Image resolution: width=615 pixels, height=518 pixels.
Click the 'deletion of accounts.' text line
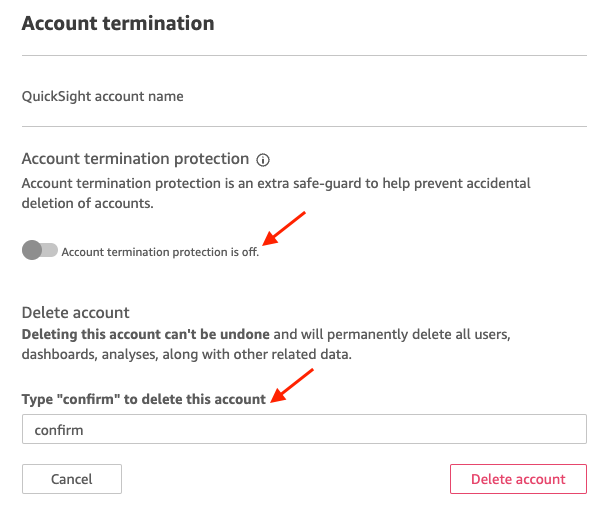point(87,204)
